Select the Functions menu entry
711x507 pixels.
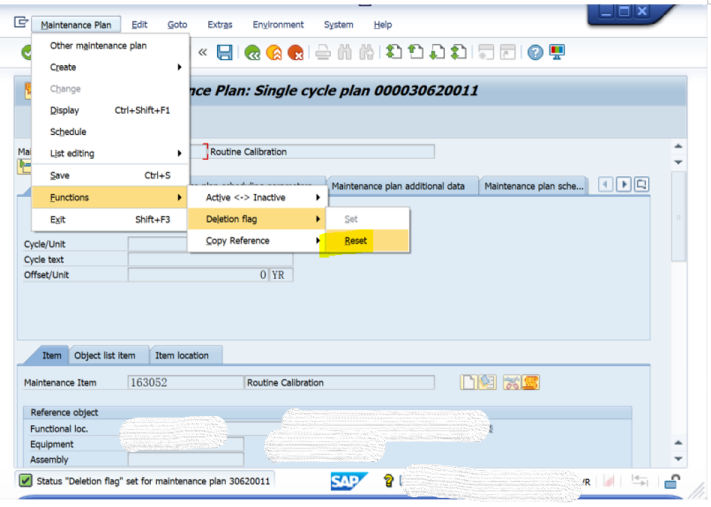pyautogui.click(x=110, y=197)
